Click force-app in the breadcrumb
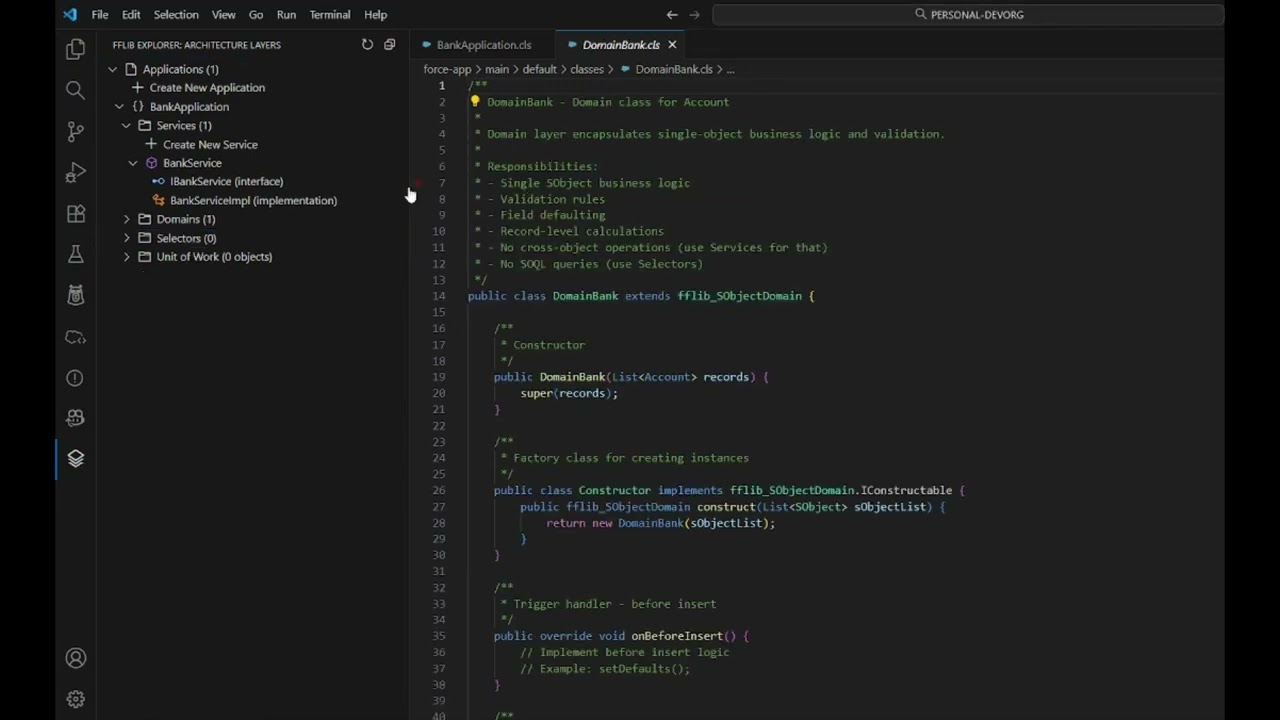The width and height of the screenshot is (1280, 720). click(x=447, y=69)
